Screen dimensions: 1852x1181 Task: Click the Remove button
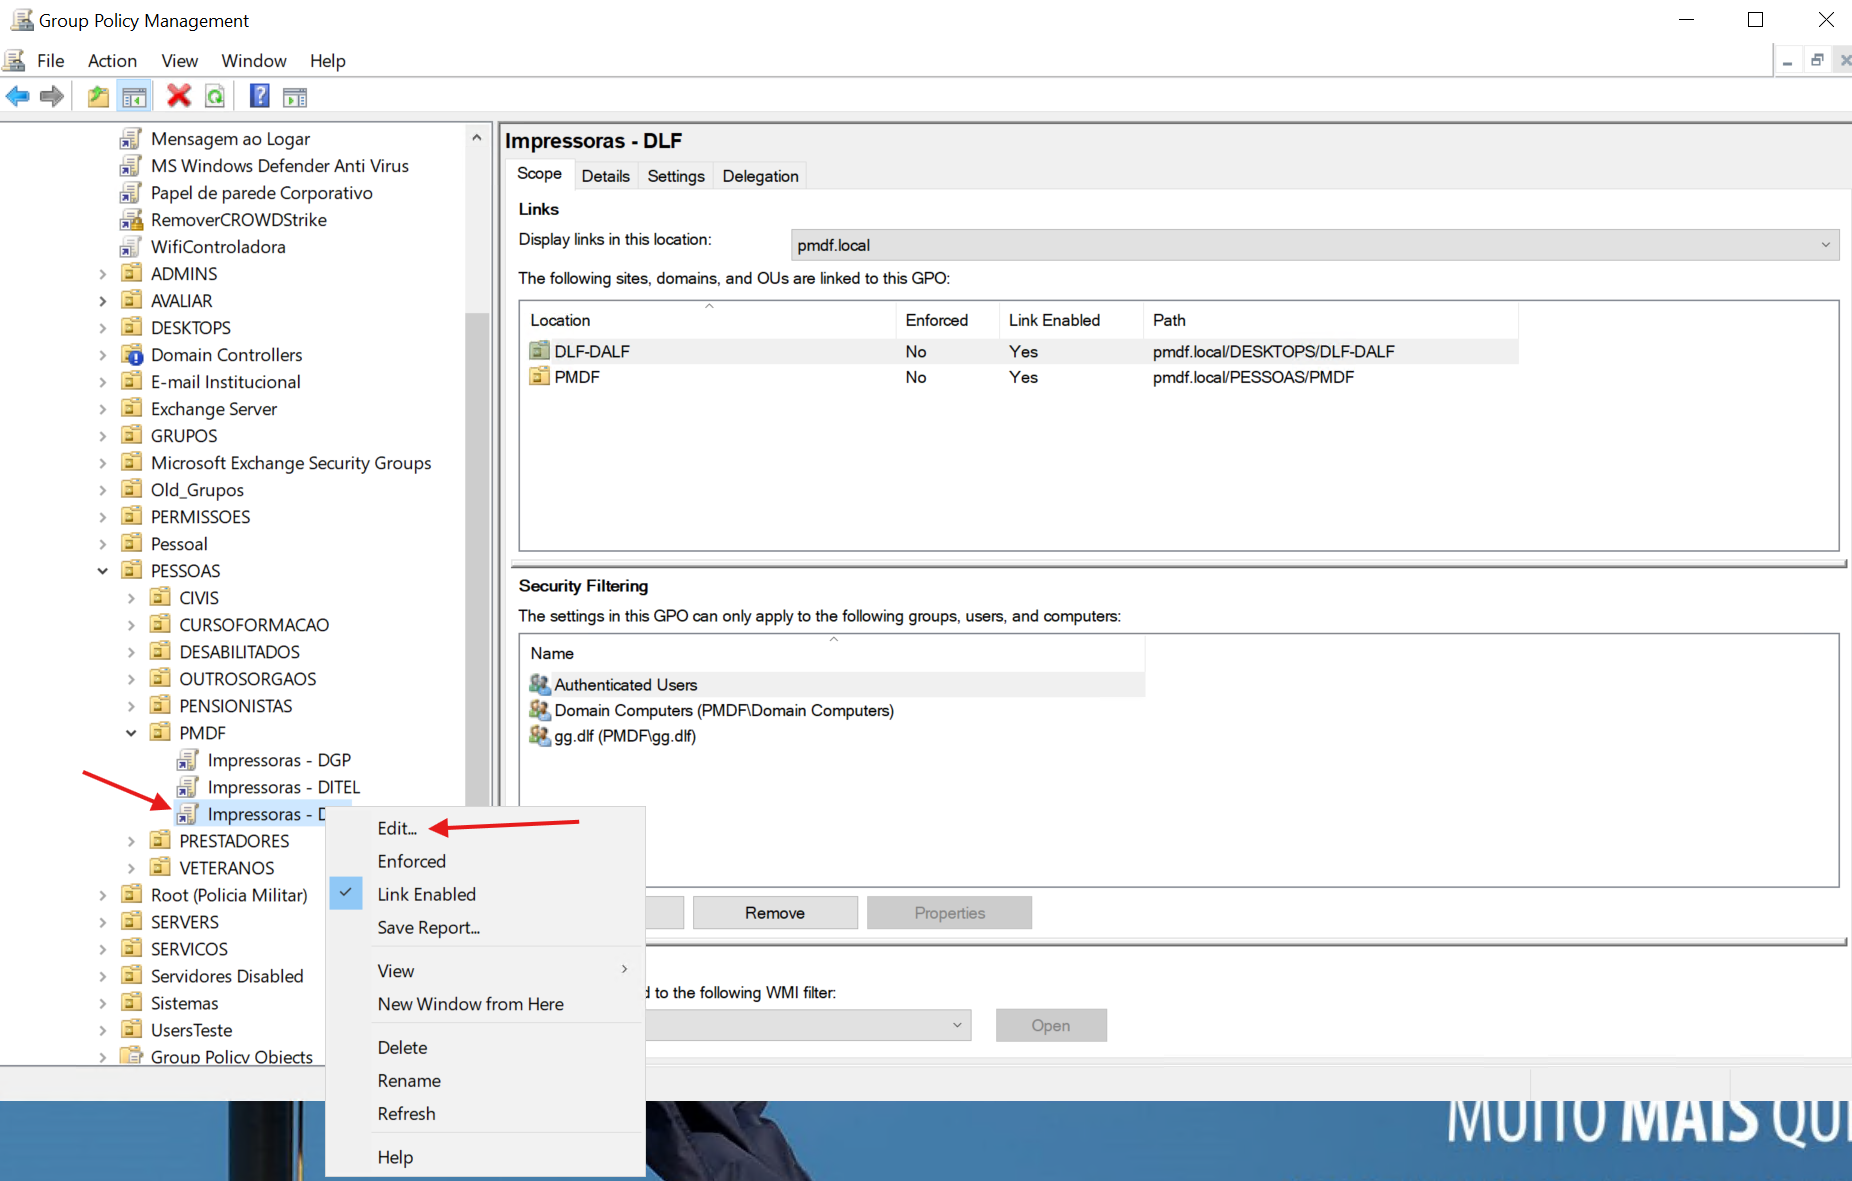(774, 913)
